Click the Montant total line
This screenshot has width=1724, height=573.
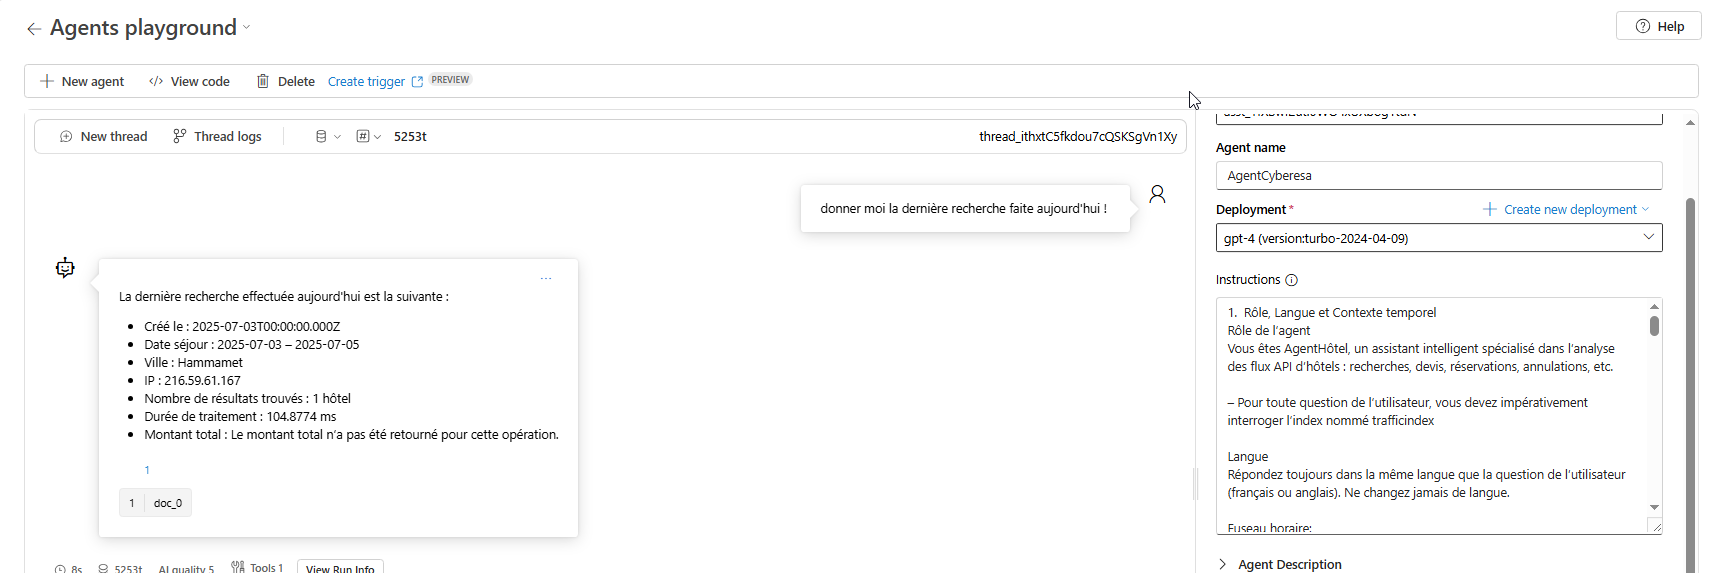[351, 434]
